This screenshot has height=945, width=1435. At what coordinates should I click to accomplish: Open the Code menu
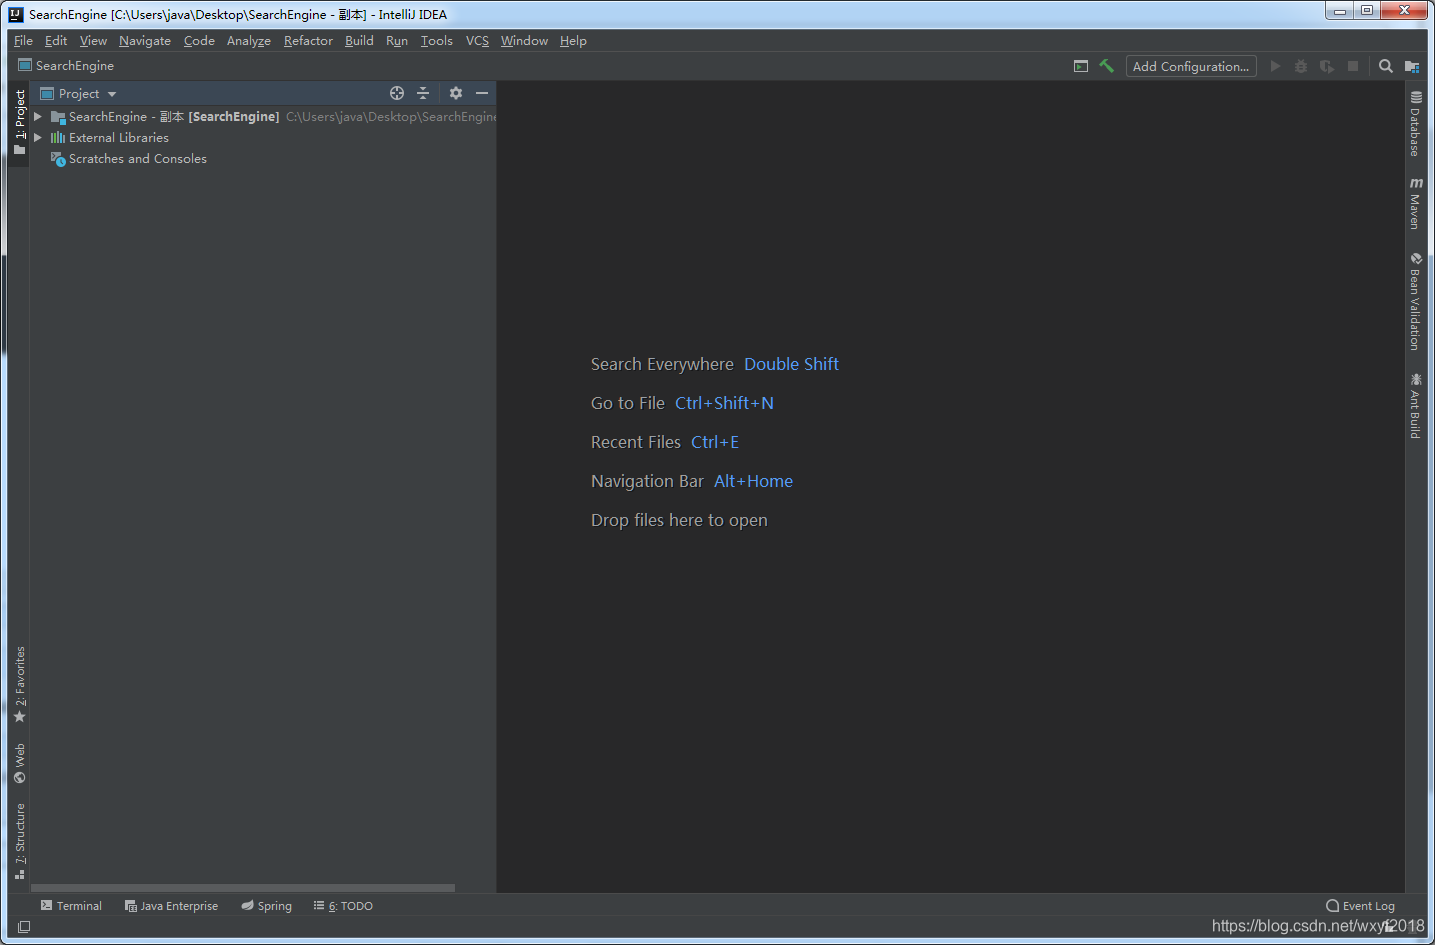coord(199,41)
